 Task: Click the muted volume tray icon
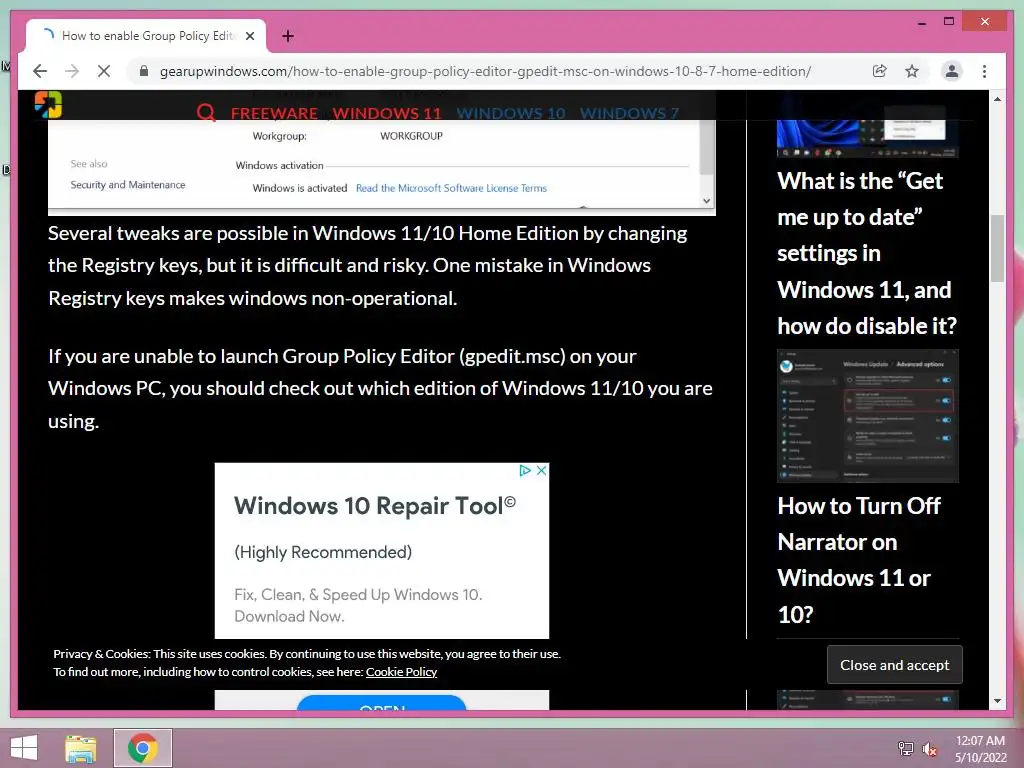[x=930, y=748]
